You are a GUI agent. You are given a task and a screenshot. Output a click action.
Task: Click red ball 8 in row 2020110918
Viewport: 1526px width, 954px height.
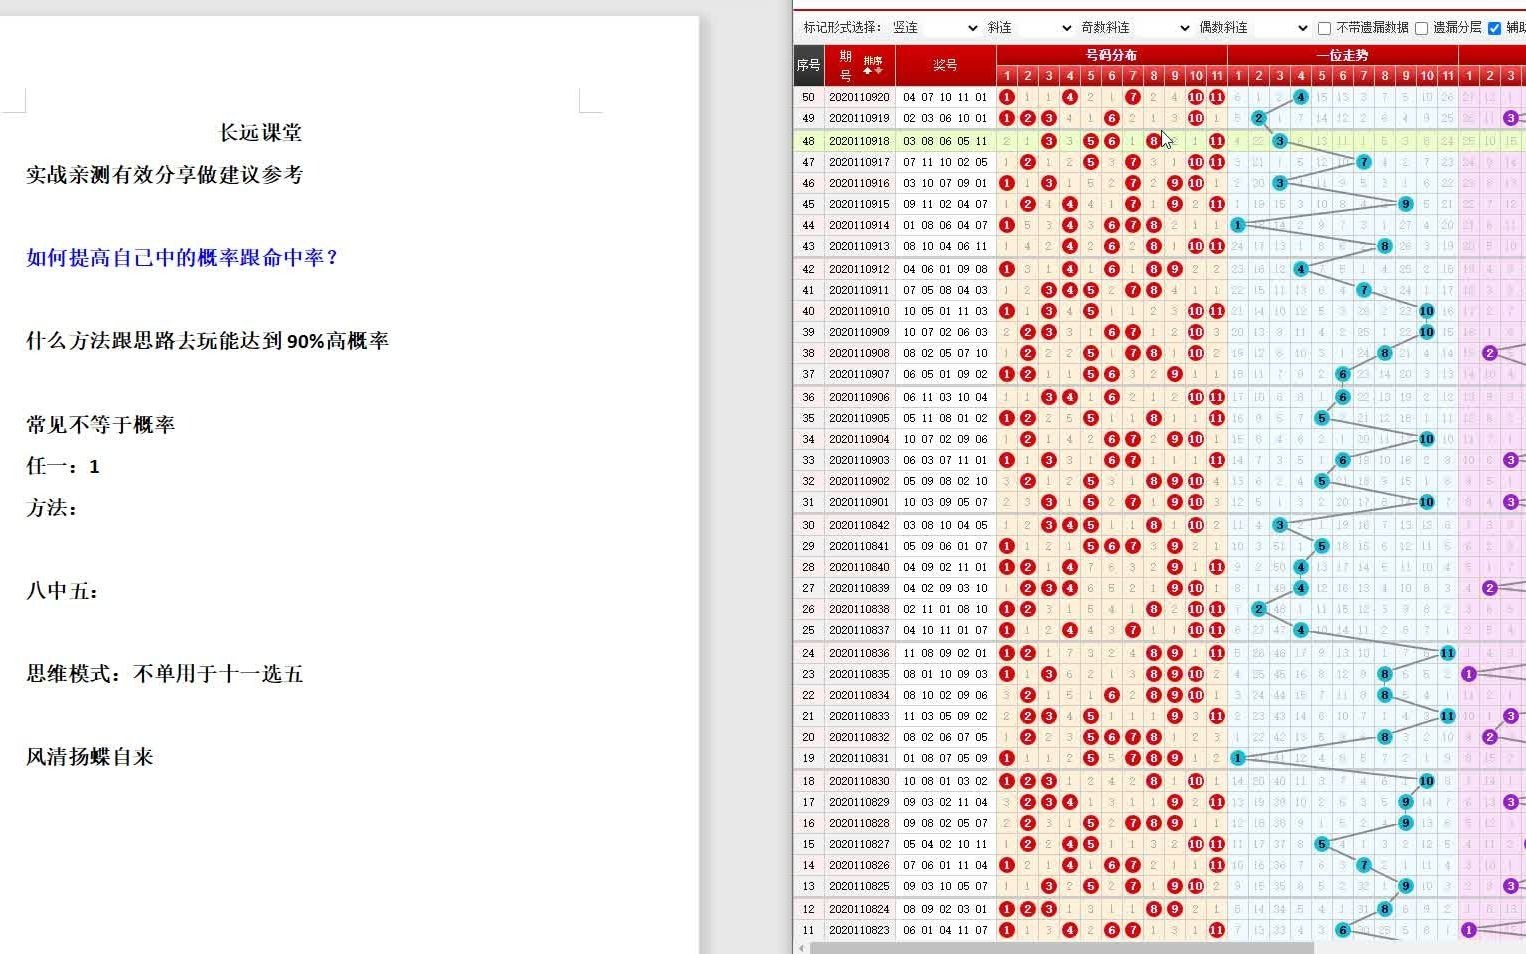pyautogui.click(x=1153, y=141)
